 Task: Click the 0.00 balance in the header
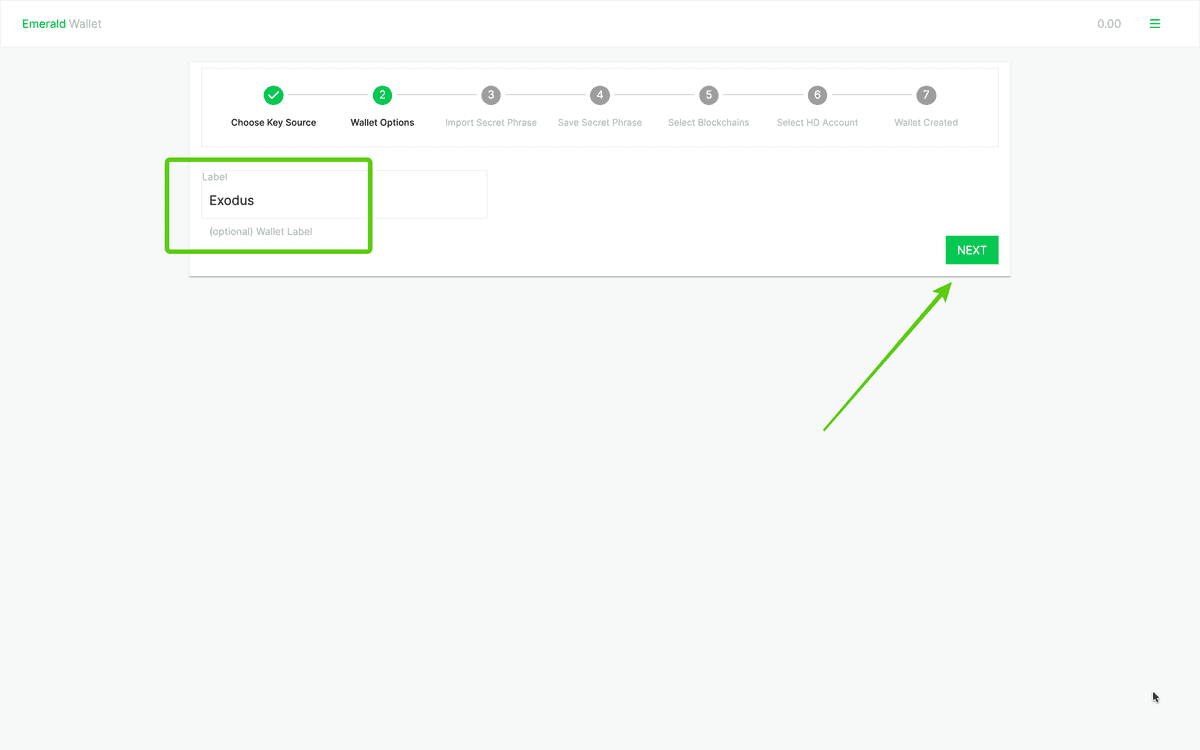[1108, 24]
